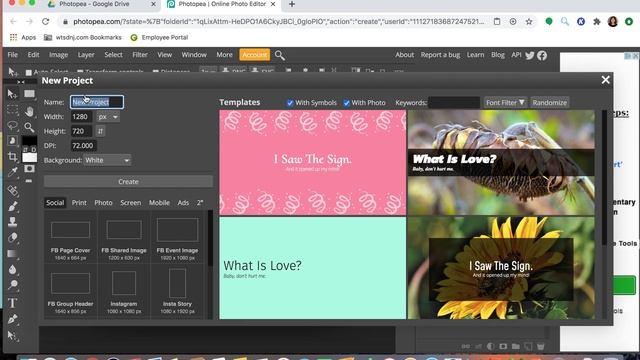Open the width unit px dropdown
Image resolution: width=640 pixels, height=360 pixels.
click(108, 117)
